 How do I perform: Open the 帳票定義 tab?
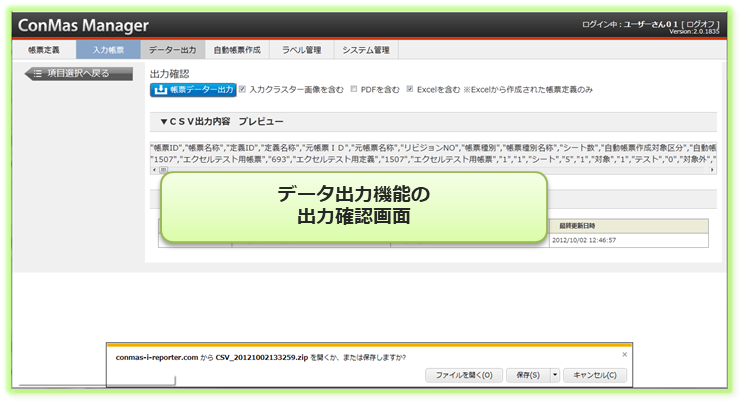41,49
